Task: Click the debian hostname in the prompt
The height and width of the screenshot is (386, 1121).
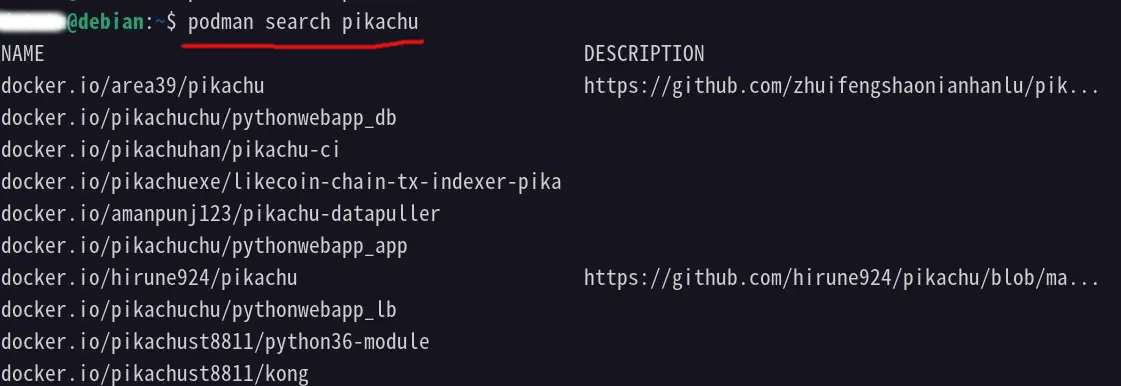Action: coord(111,22)
